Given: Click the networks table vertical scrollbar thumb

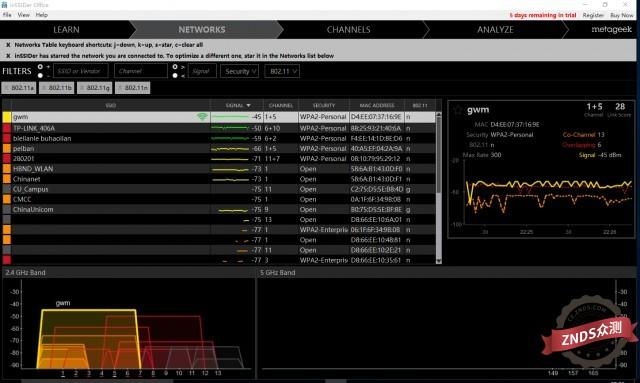Looking at the screenshot, I should (439, 155).
